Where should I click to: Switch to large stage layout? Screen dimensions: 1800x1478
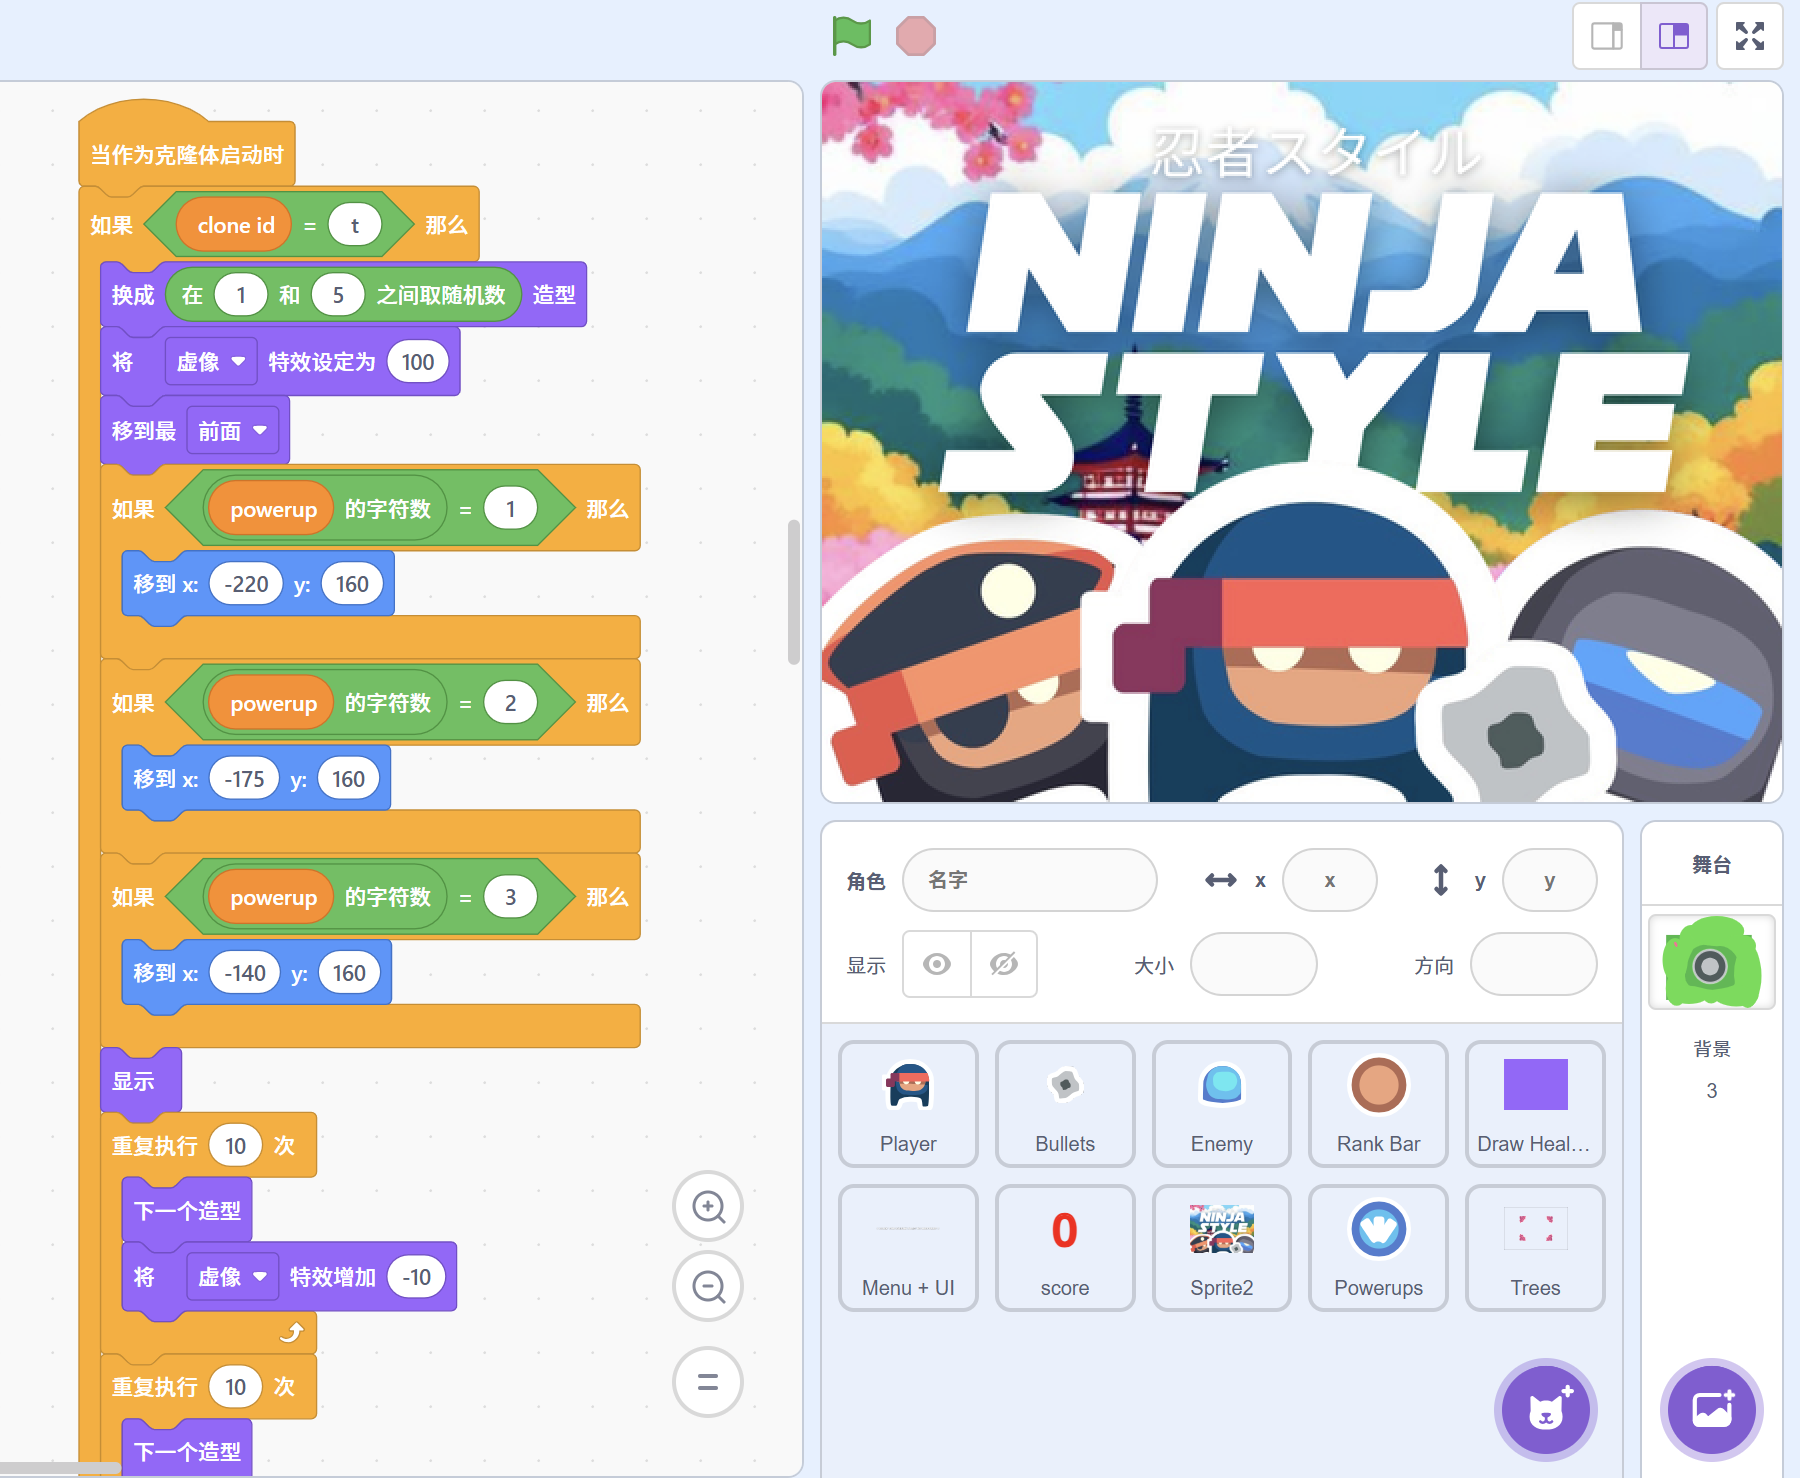[1673, 37]
